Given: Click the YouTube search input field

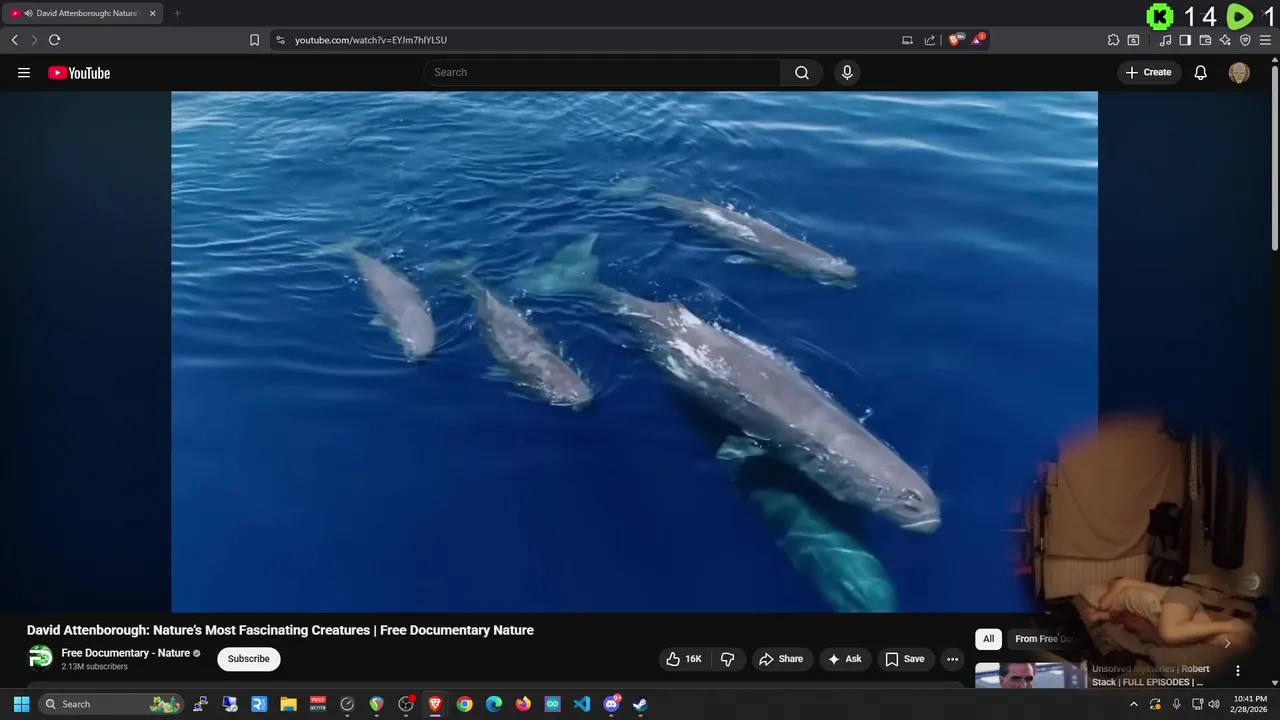Looking at the screenshot, I should point(602,72).
